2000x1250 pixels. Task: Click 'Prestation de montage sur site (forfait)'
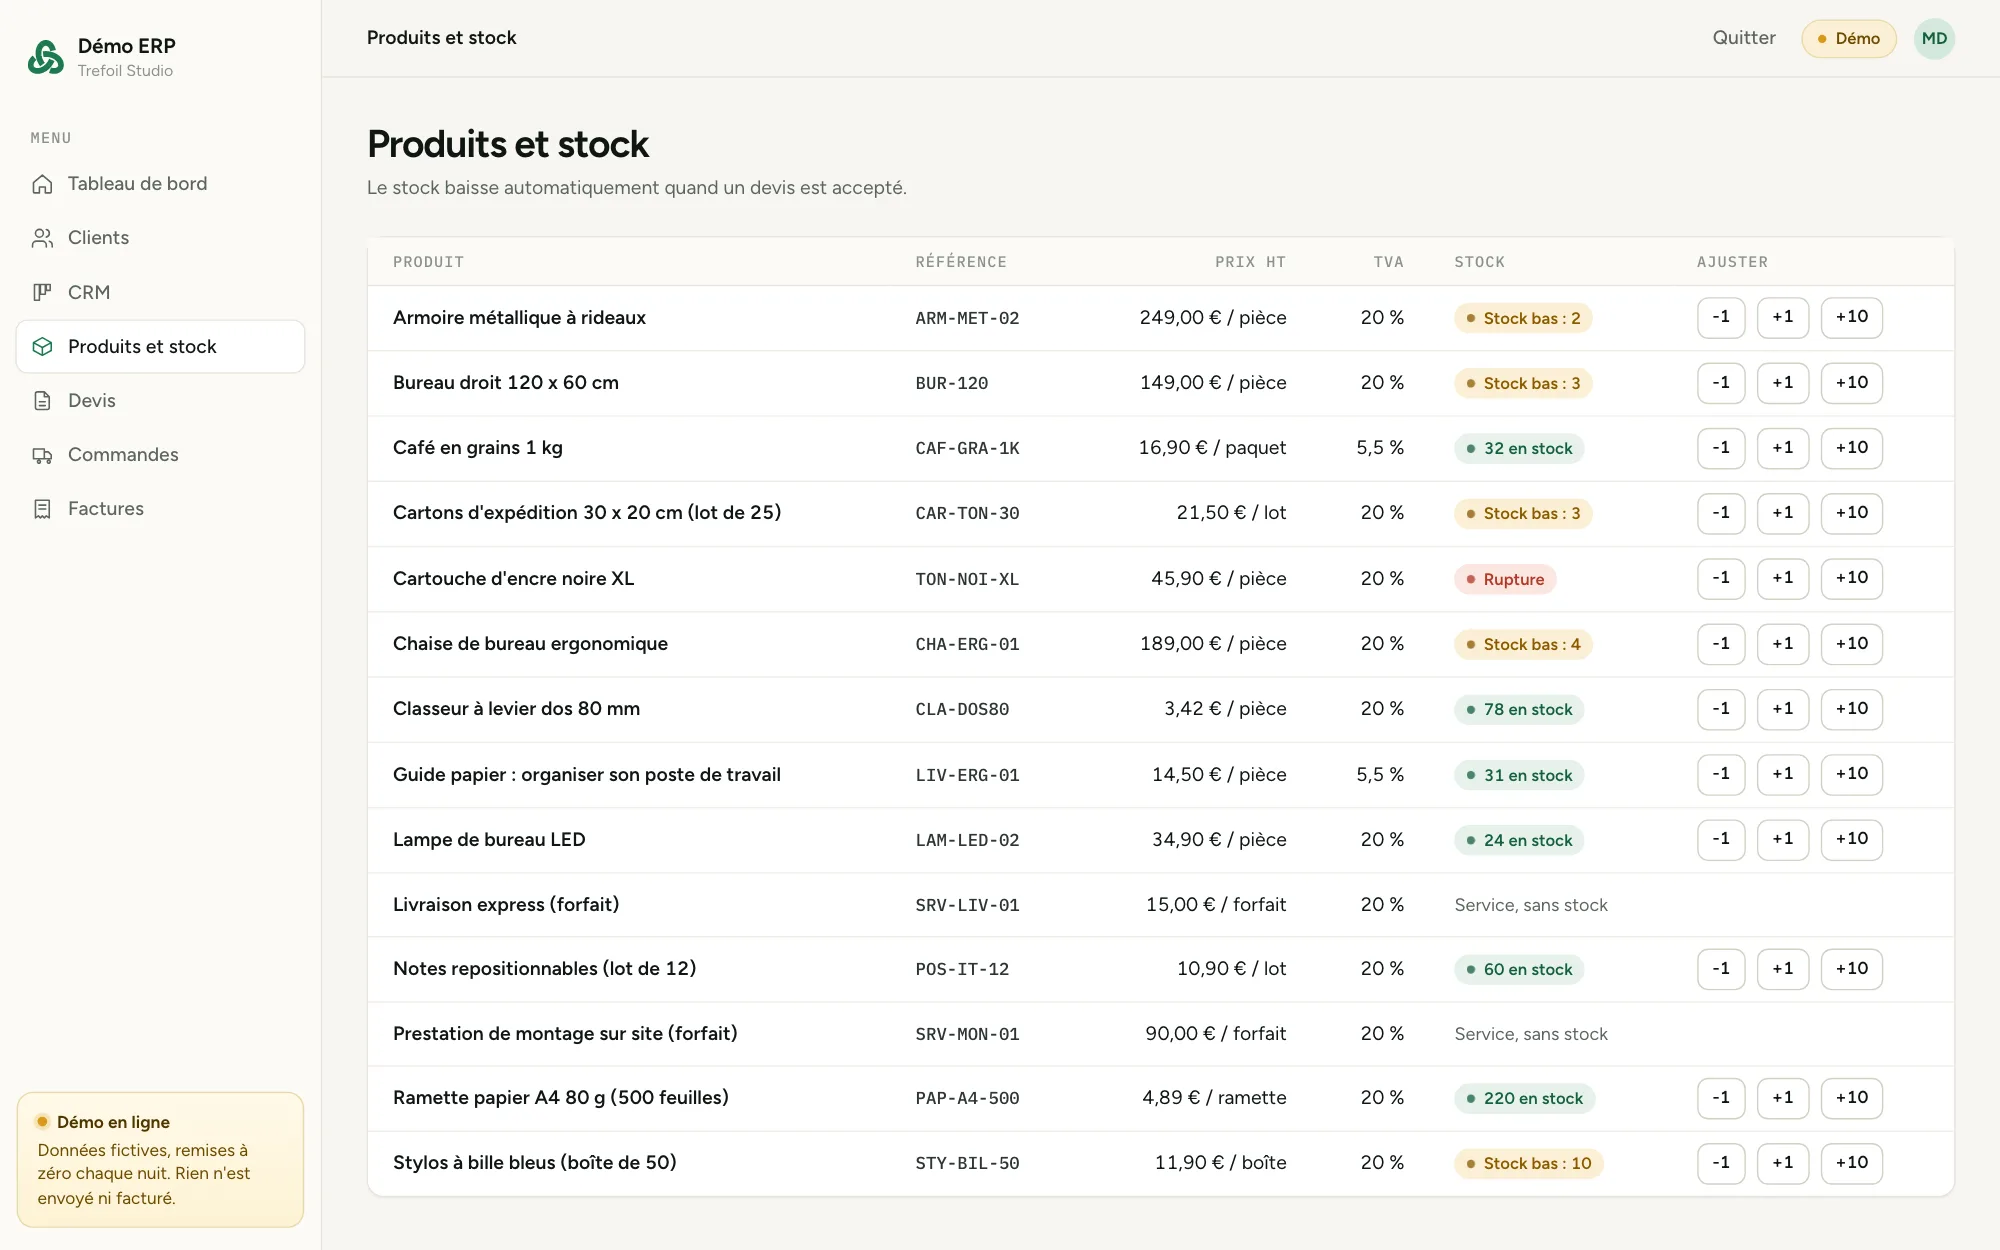(x=565, y=1033)
